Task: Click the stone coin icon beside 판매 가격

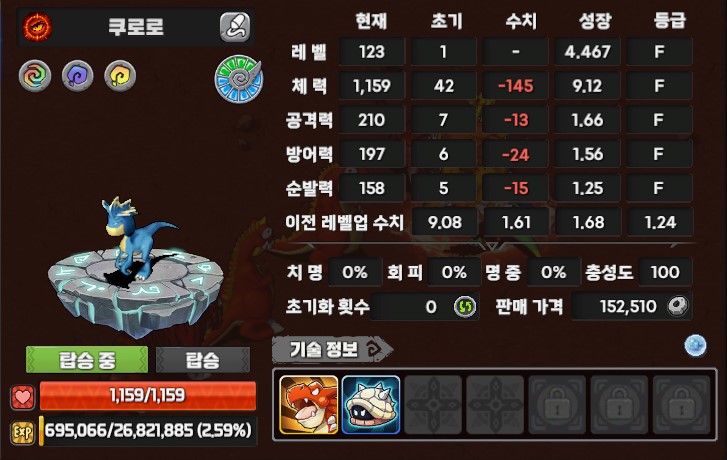Action: (677, 306)
